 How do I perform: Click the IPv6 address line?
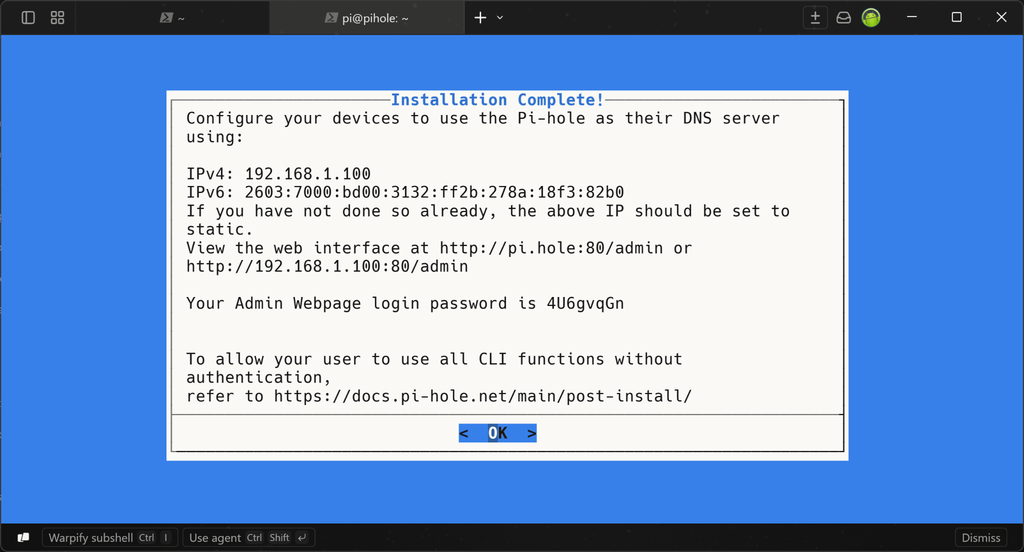tap(405, 193)
